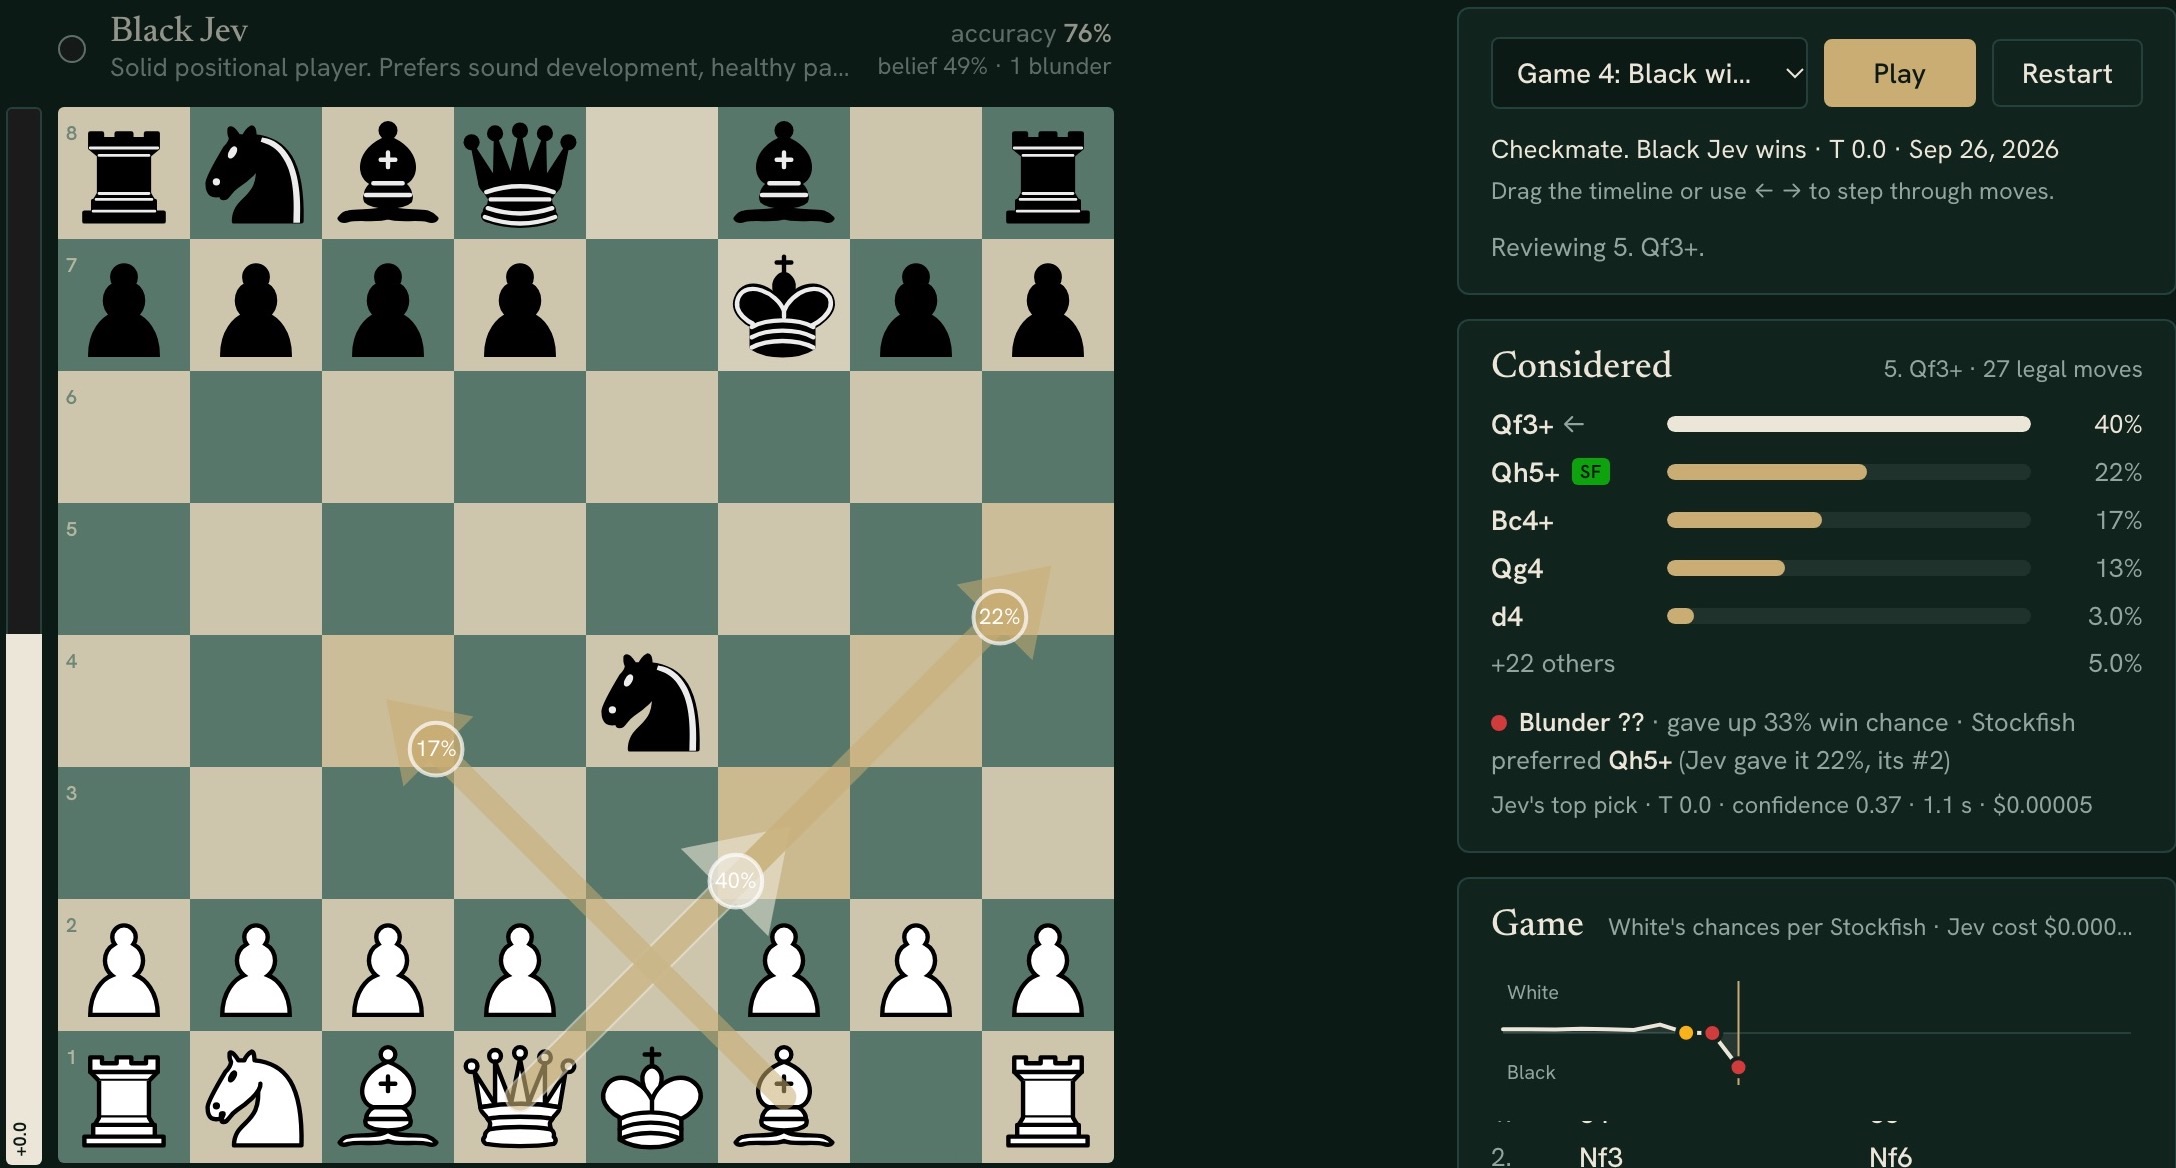Click the white bishop on c1
2176x1168 pixels.
pos(387,1096)
